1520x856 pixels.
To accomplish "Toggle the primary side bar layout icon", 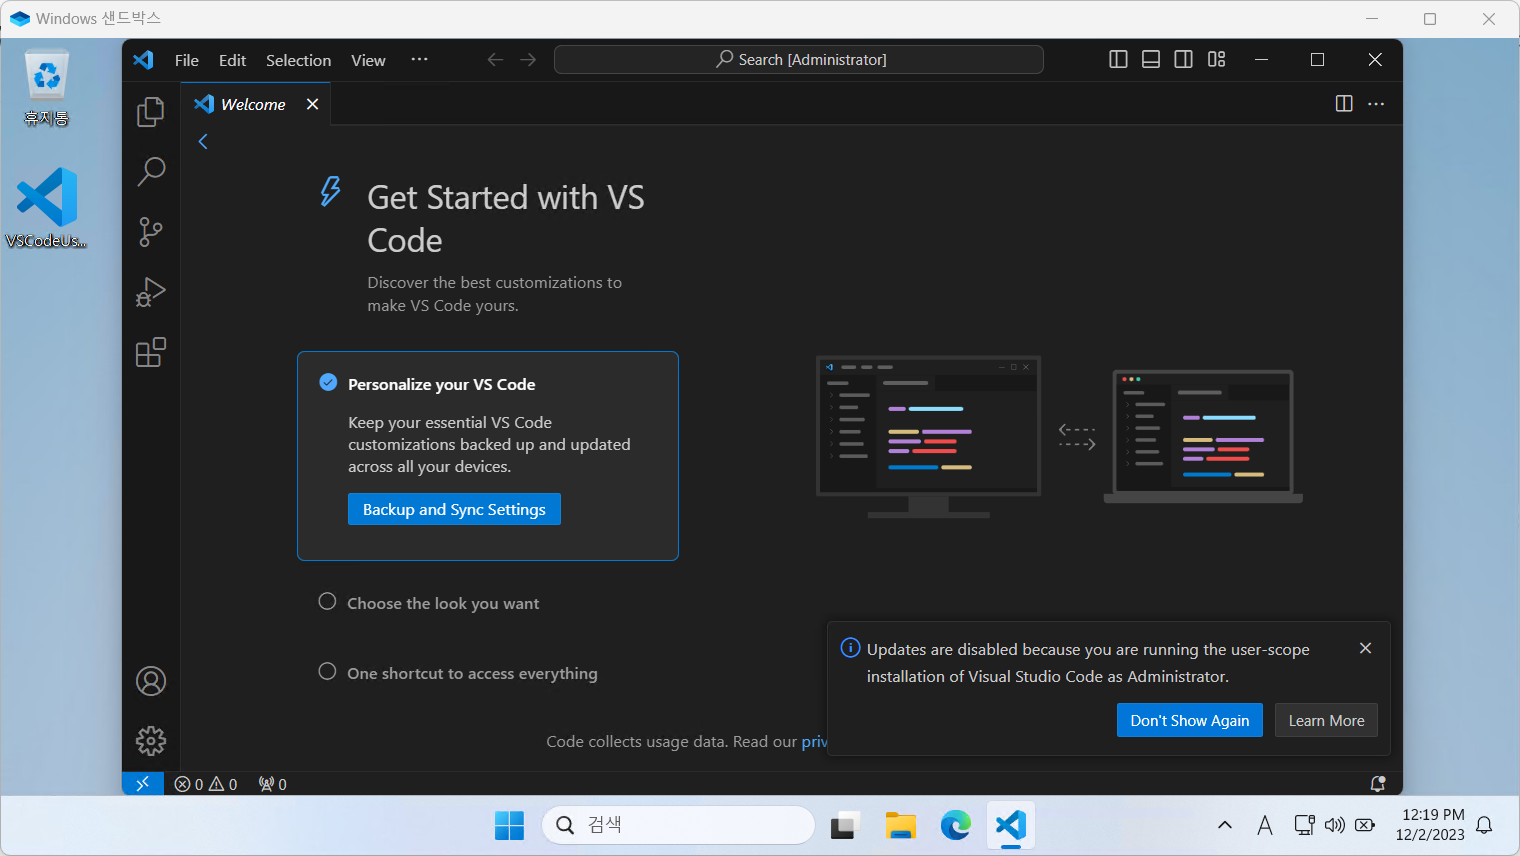I will pyautogui.click(x=1119, y=60).
